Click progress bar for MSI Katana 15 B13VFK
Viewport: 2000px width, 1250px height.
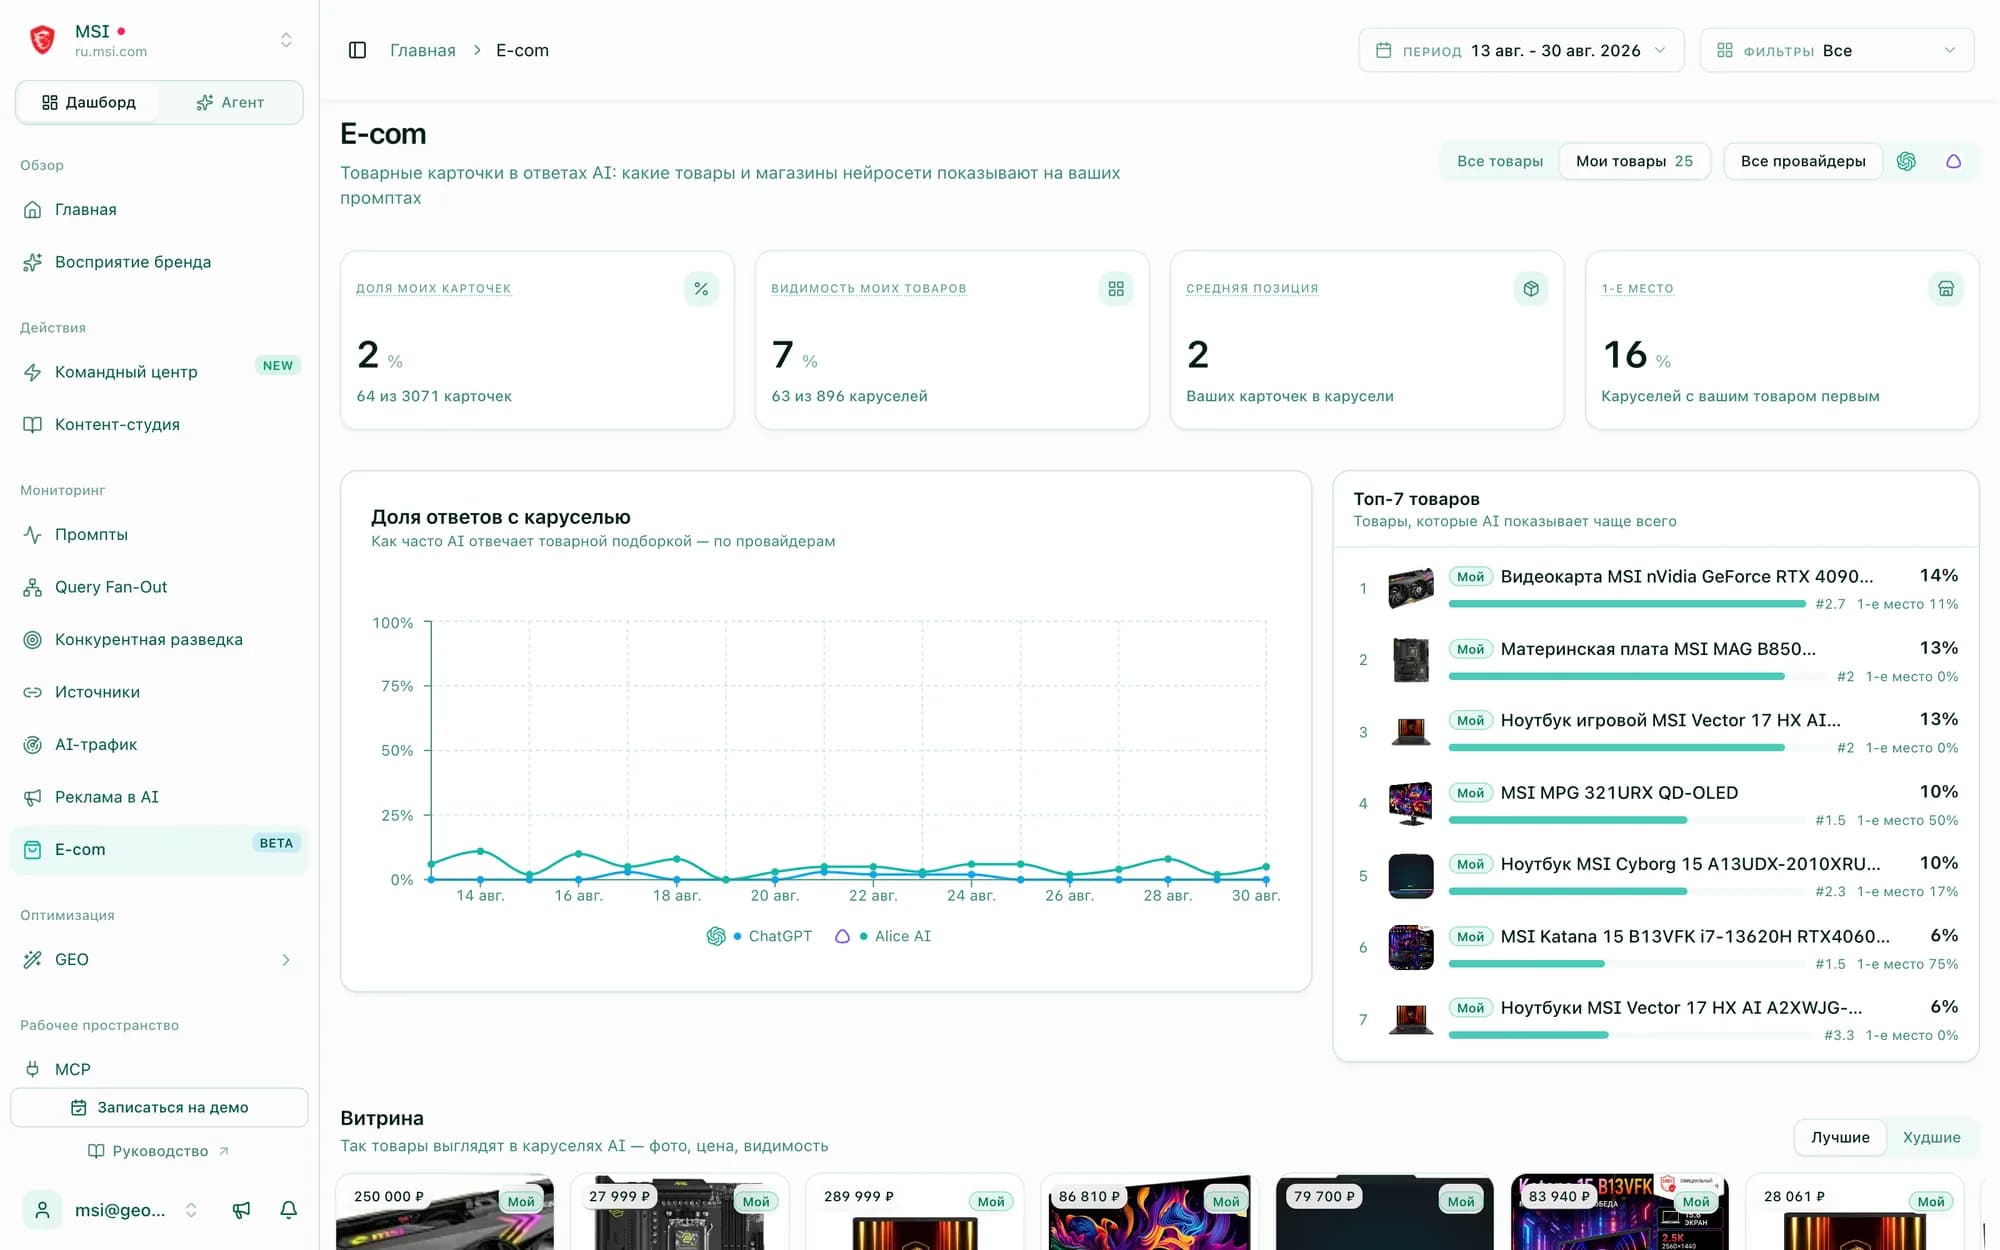click(x=1627, y=964)
